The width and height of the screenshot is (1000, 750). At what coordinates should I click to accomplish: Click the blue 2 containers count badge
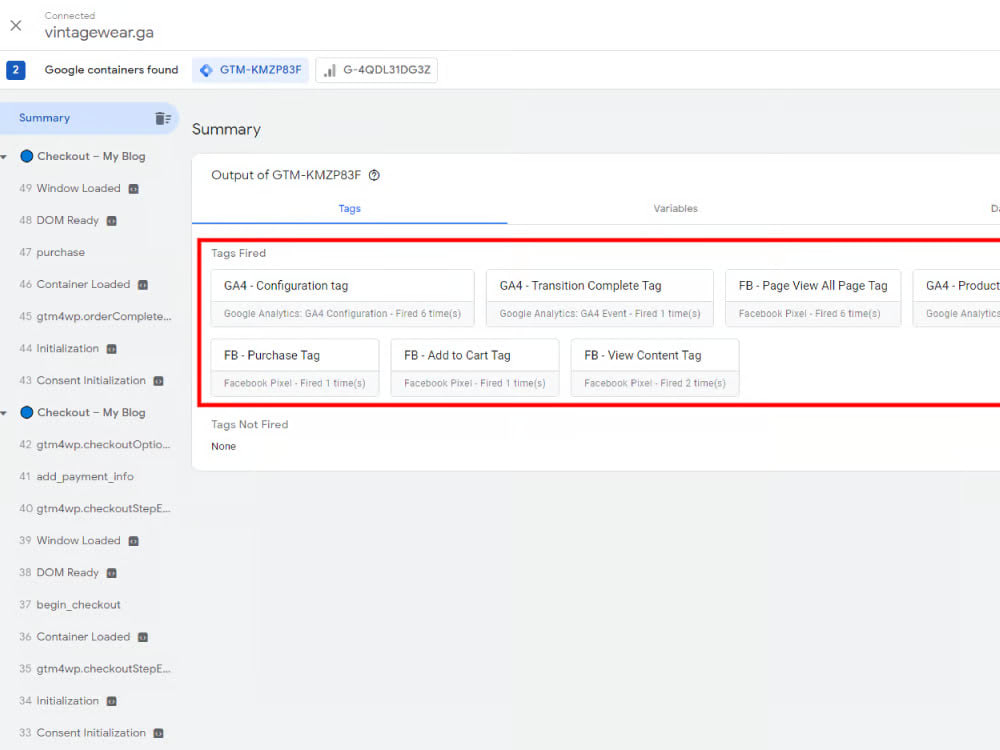pyautogui.click(x=16, y=70)
